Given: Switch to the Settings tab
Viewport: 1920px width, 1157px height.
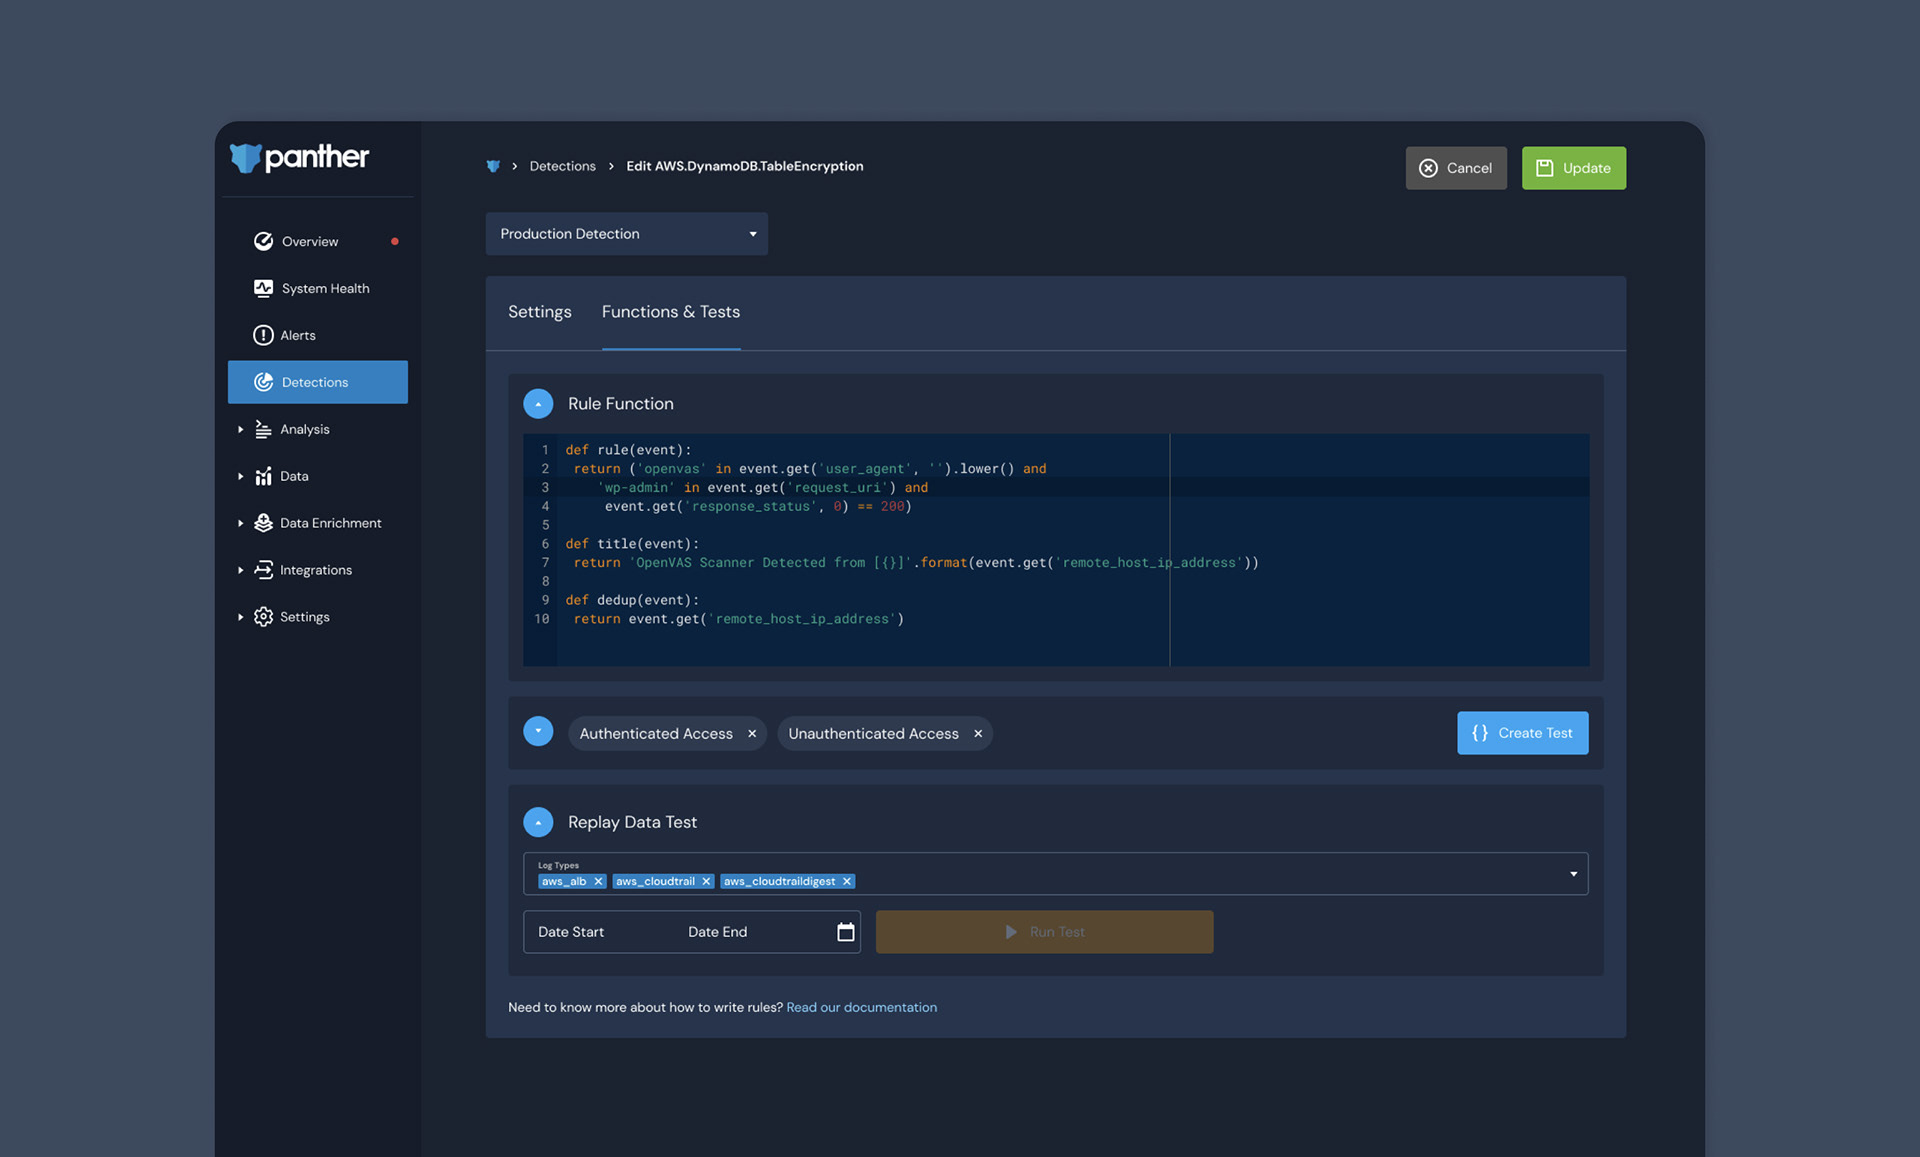Looking at the screenshot, I should (539, 312).
